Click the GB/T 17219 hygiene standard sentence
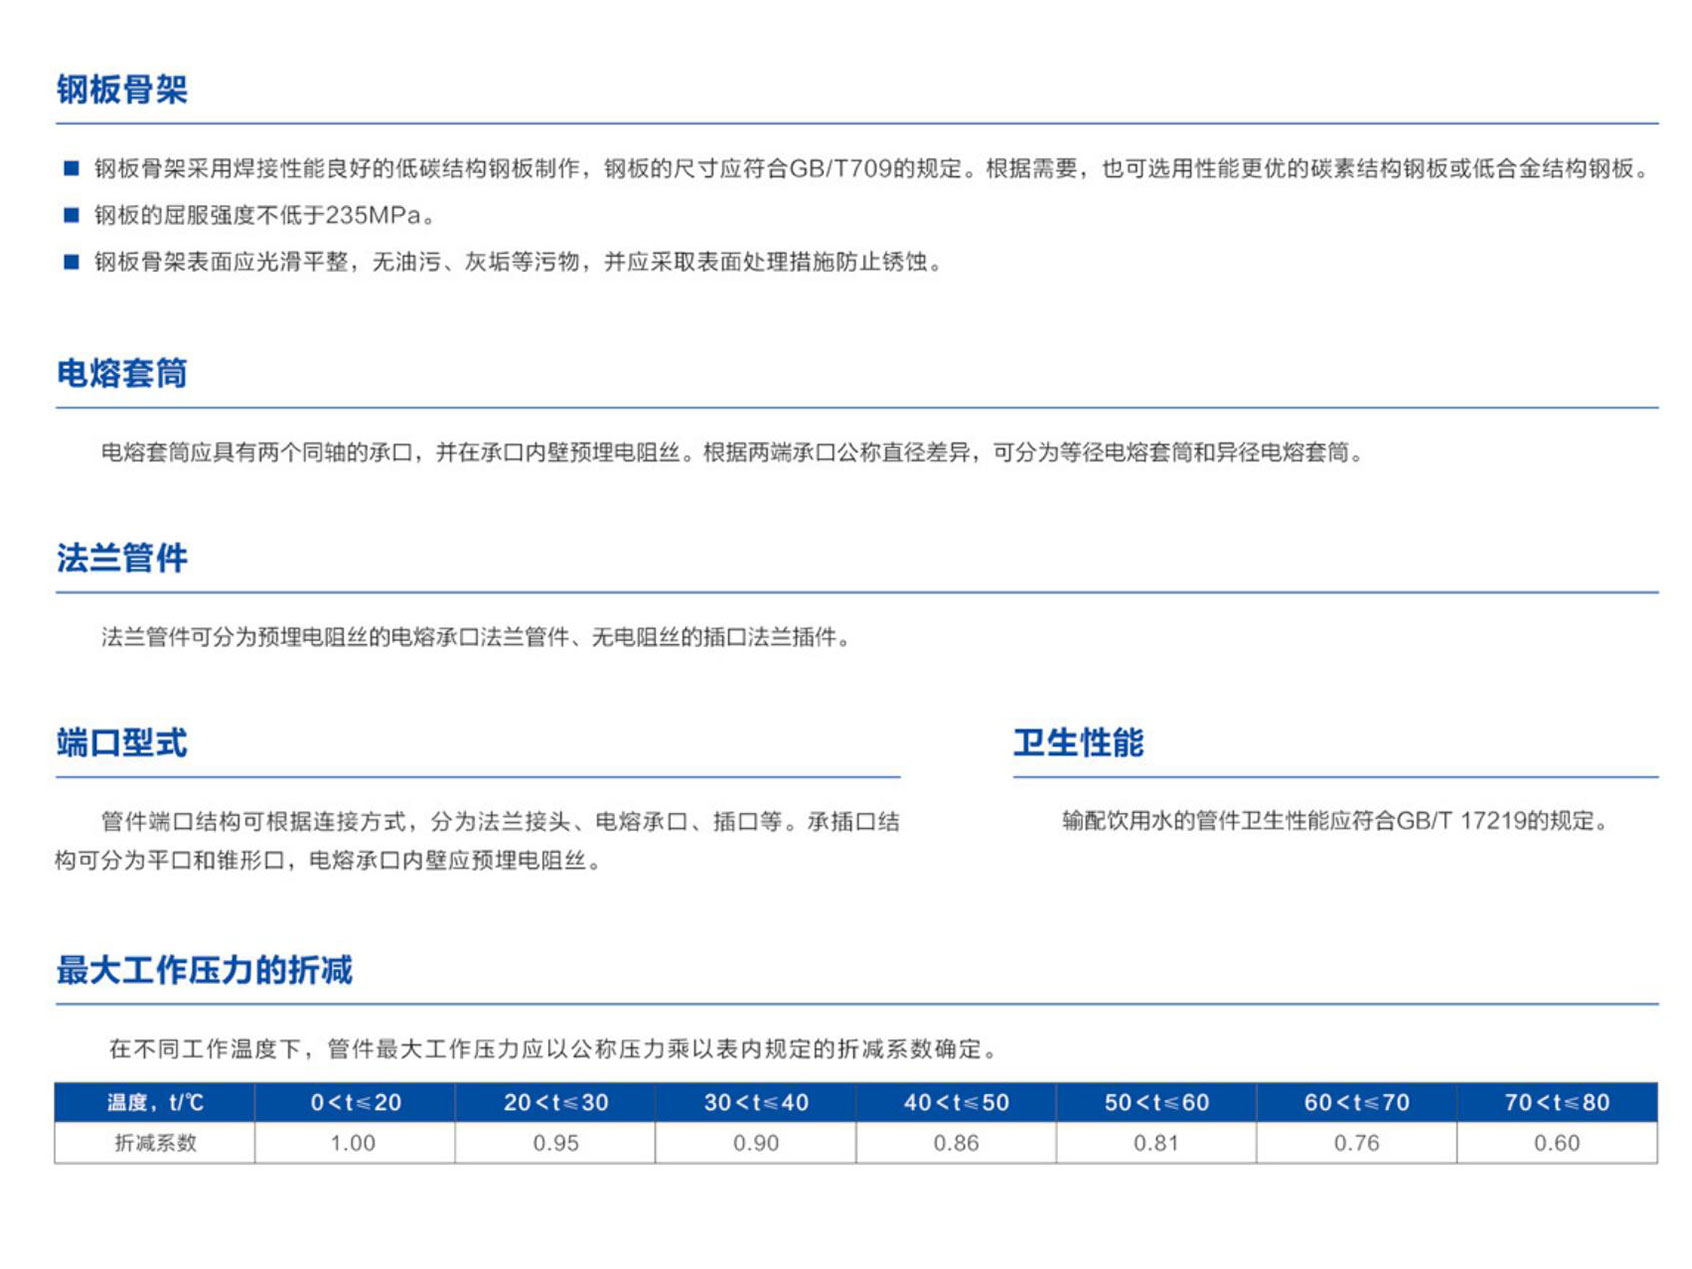1692x1269 pixels. [1336, 821]
